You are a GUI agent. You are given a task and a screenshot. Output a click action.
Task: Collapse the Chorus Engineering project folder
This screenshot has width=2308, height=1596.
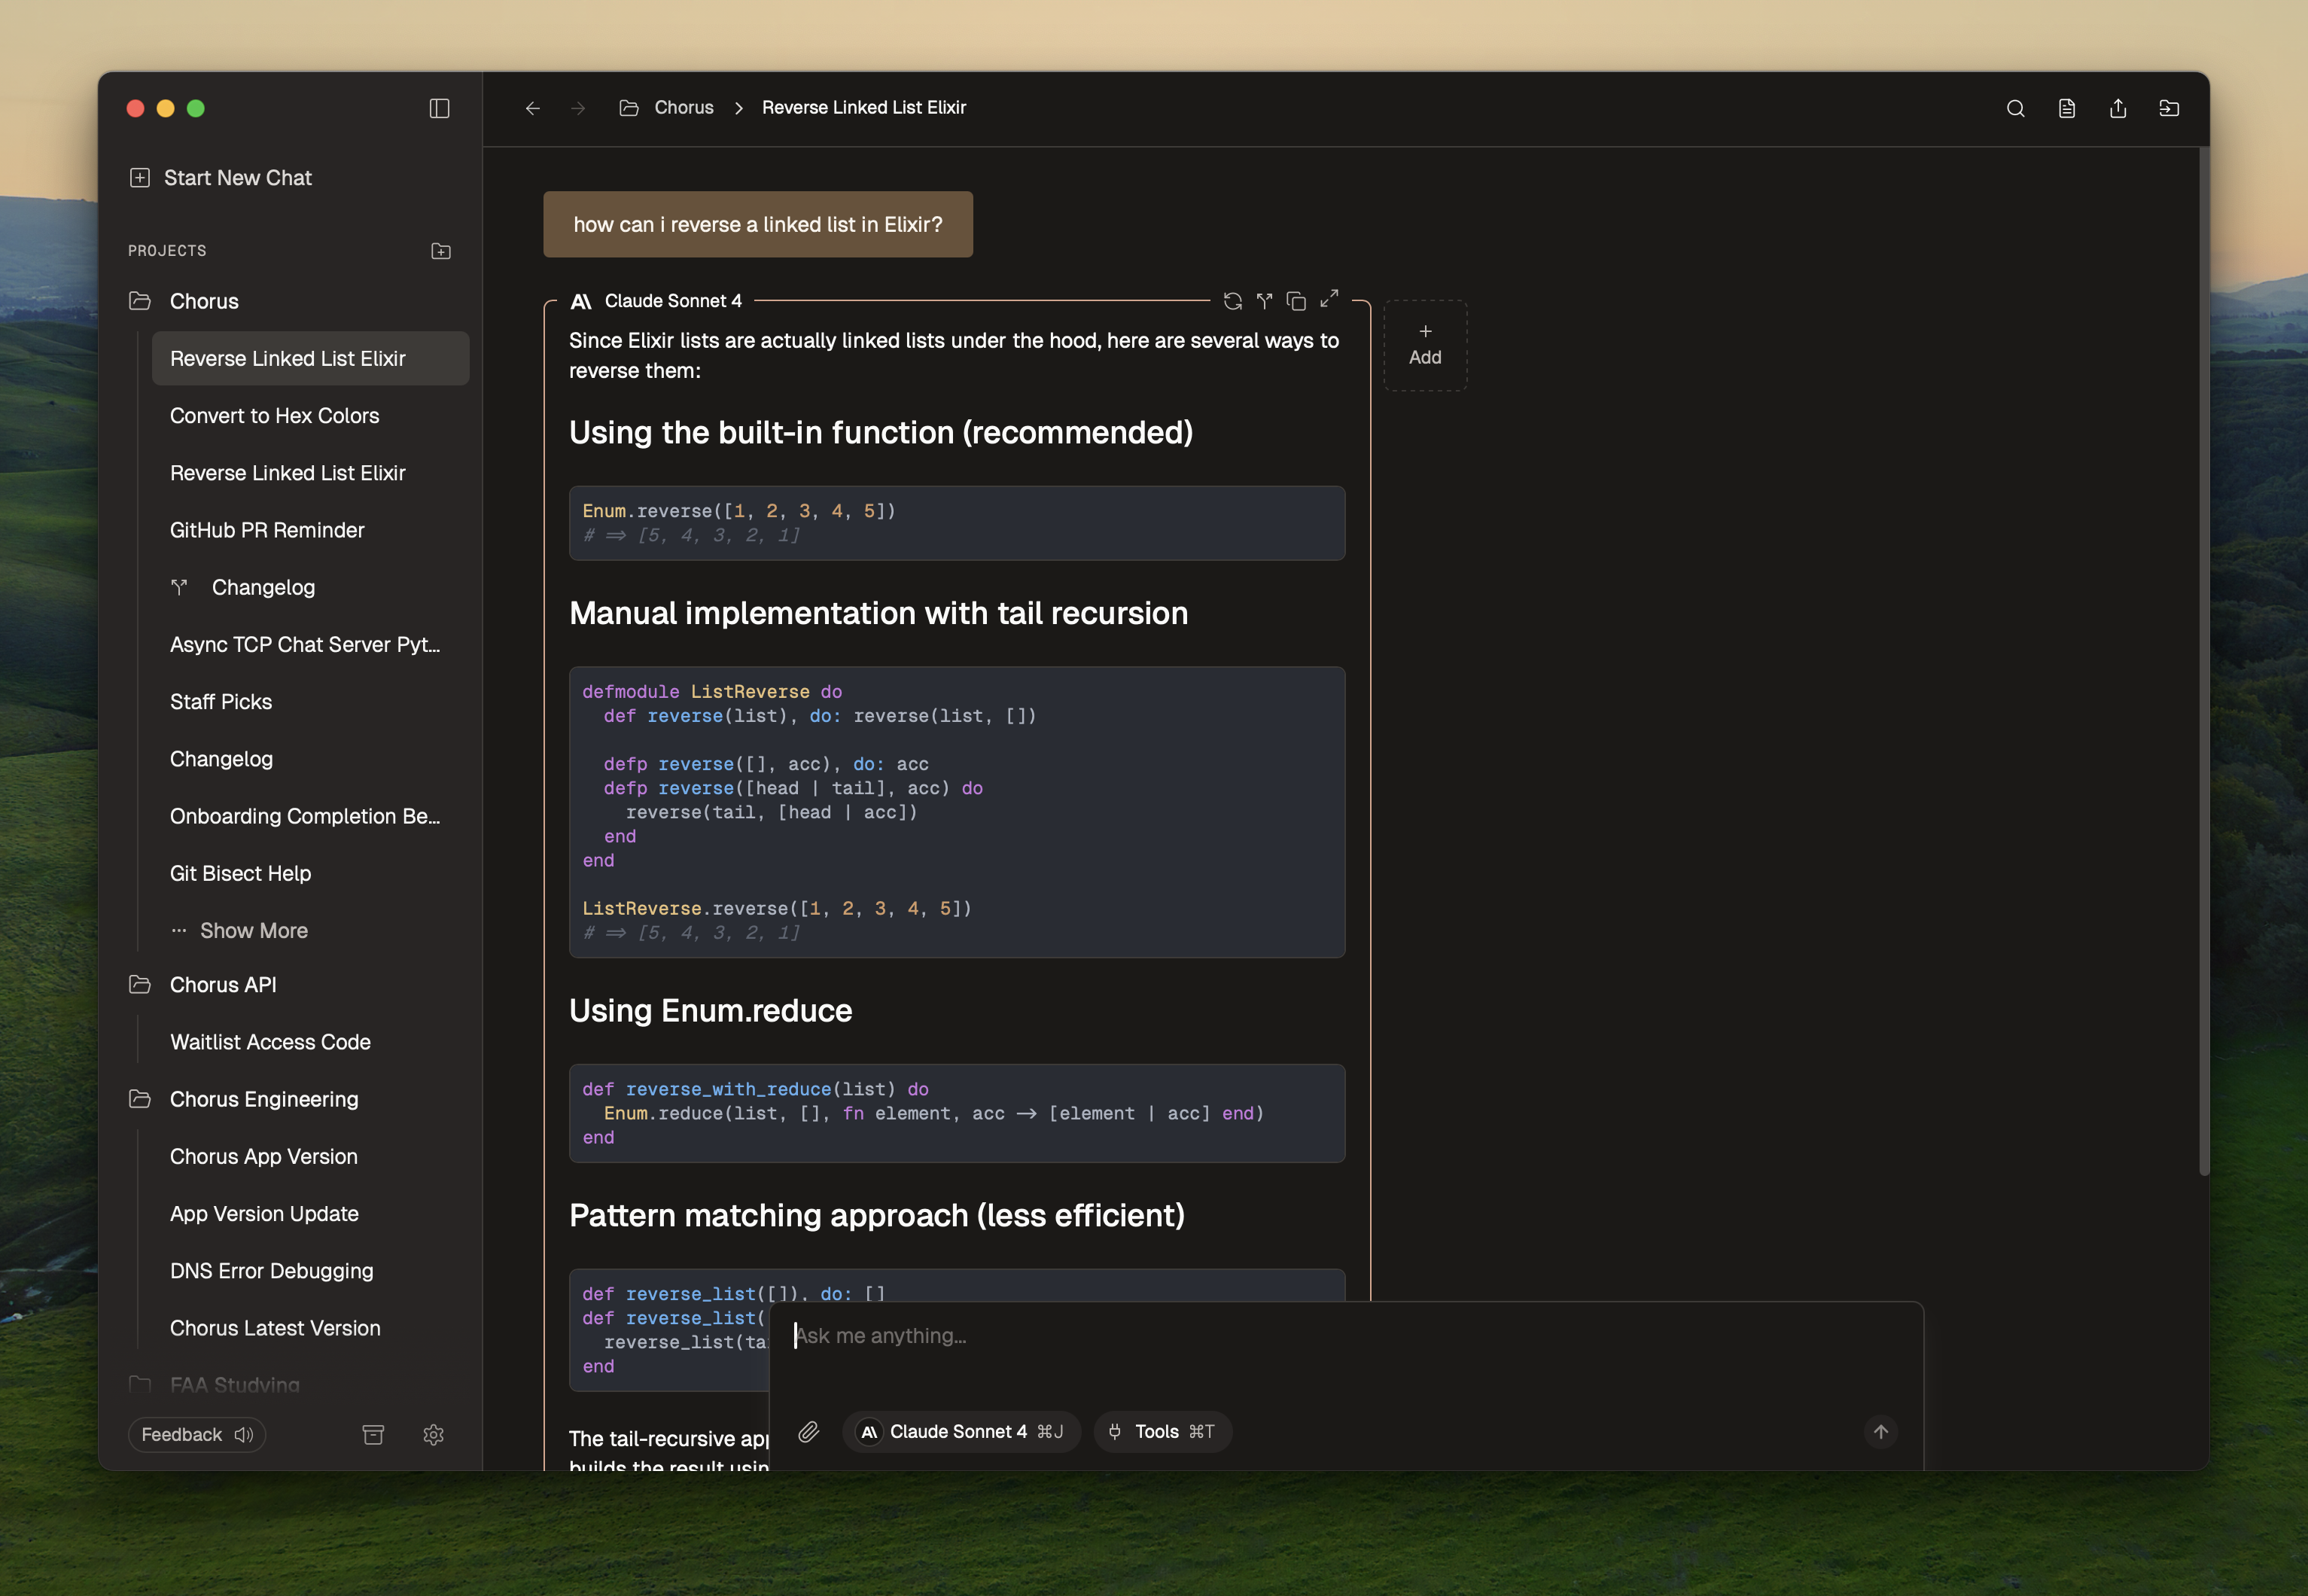coord(140,1099)
